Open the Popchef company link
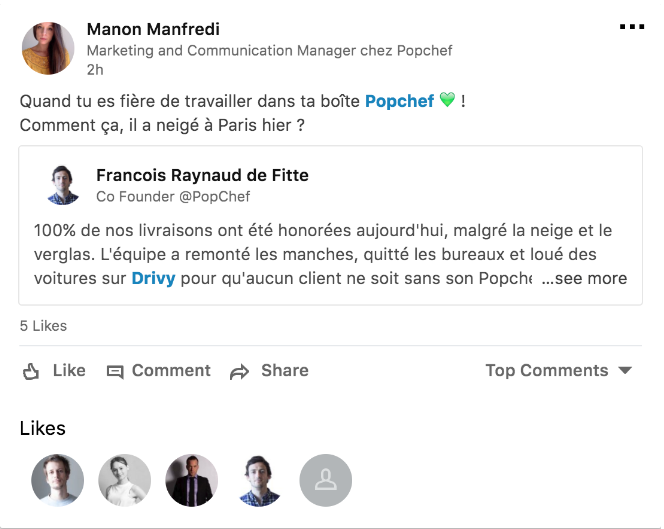 click(x=399, y=101)
